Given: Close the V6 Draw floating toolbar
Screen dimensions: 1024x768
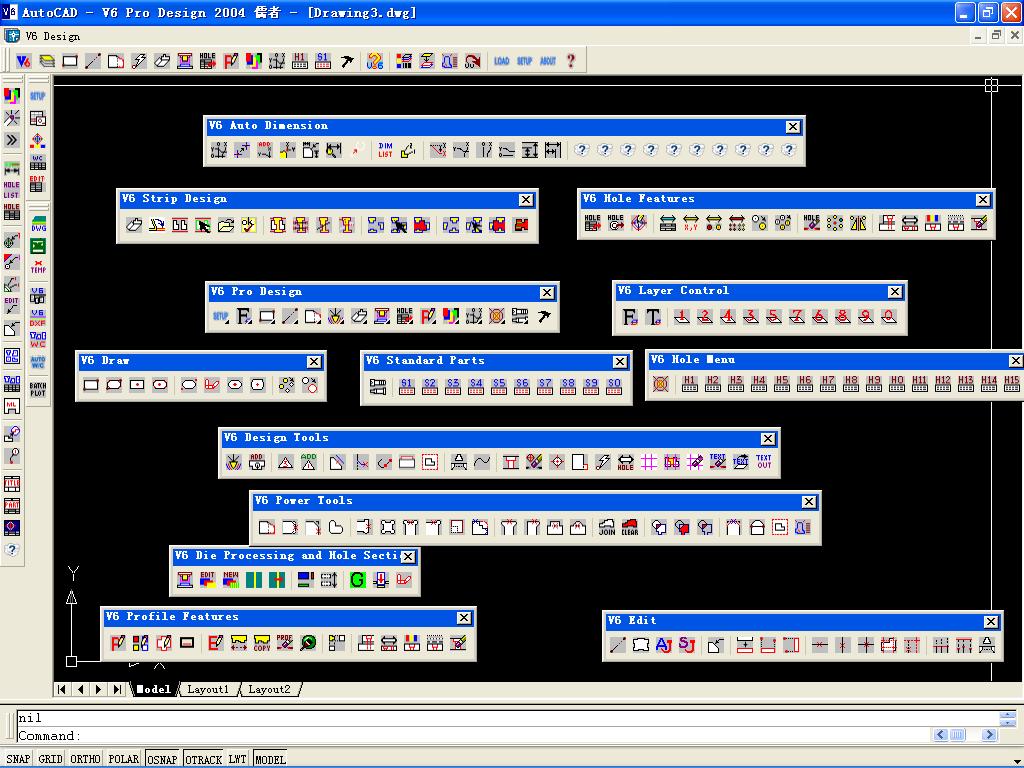Looking at the screenshot, I should tap(314, 362).
